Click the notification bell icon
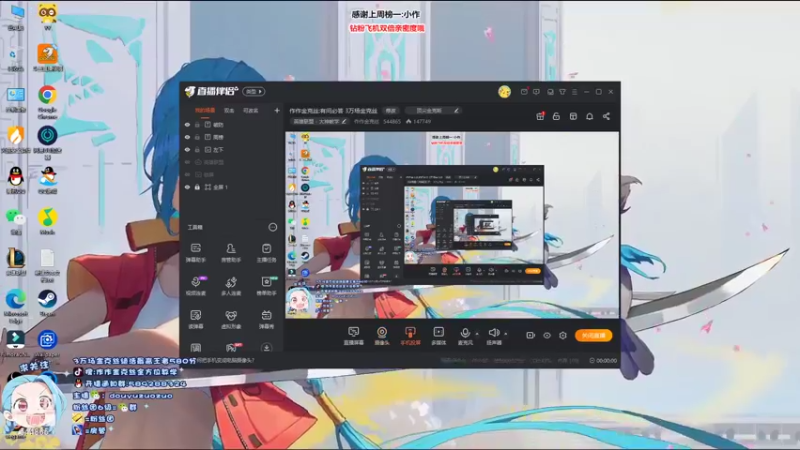Viewport: 800px width, 450px height. coord(589,116)
